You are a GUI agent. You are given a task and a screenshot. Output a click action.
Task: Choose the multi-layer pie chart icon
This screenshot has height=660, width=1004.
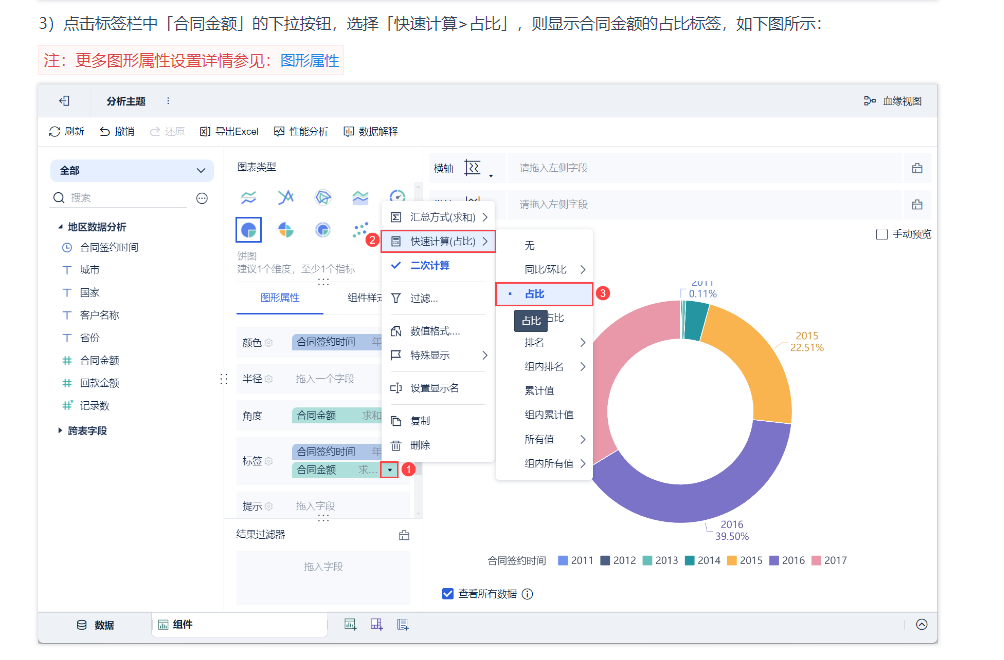click(323, 229)
